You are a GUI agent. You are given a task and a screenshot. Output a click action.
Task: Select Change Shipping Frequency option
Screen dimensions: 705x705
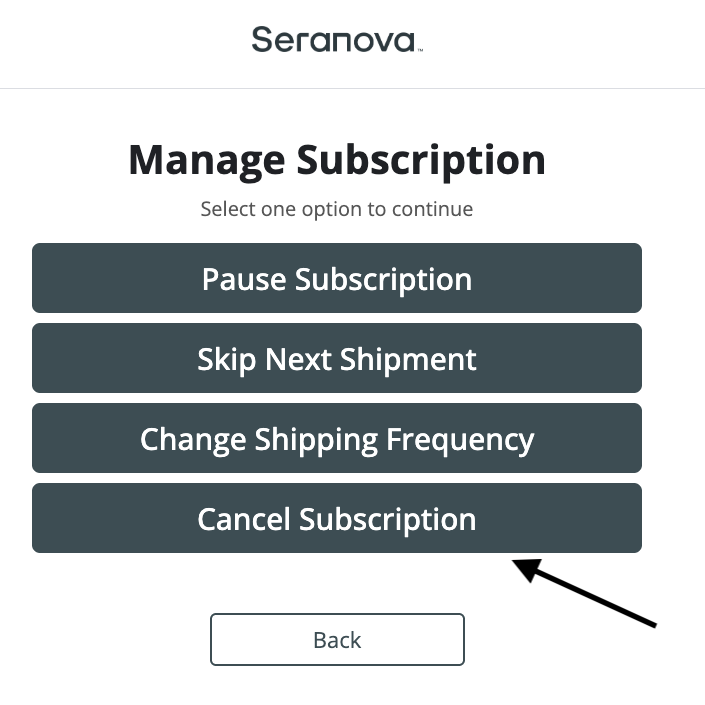click(x=337, y=438)
